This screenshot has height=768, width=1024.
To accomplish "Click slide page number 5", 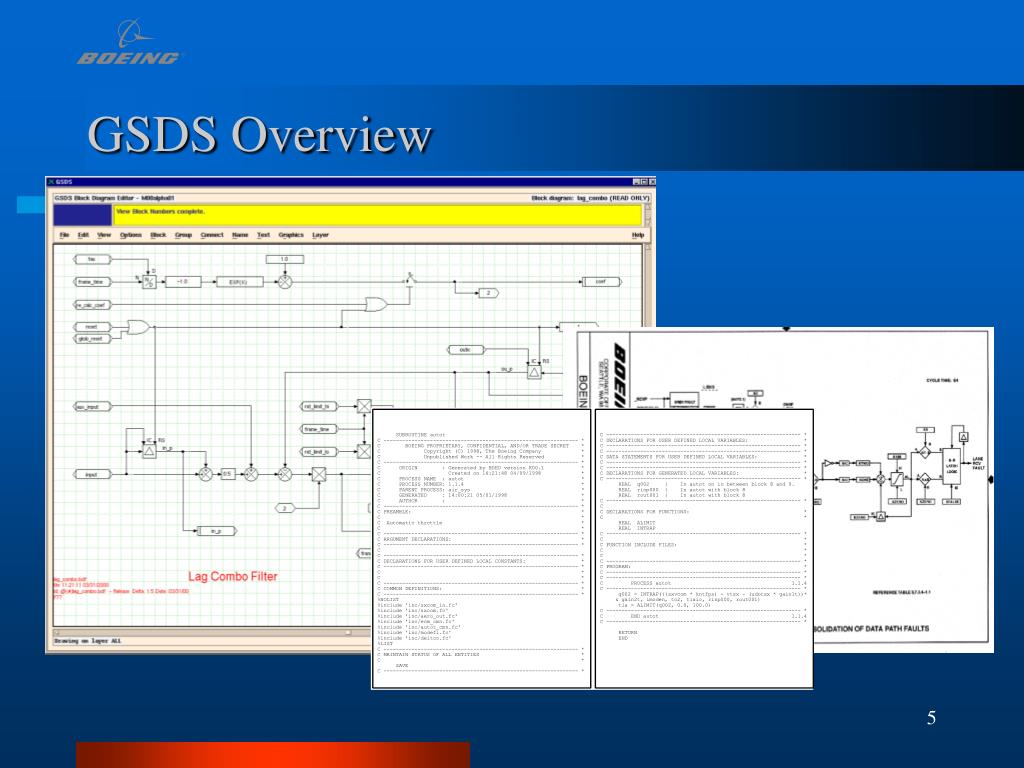I will (931, 718).
